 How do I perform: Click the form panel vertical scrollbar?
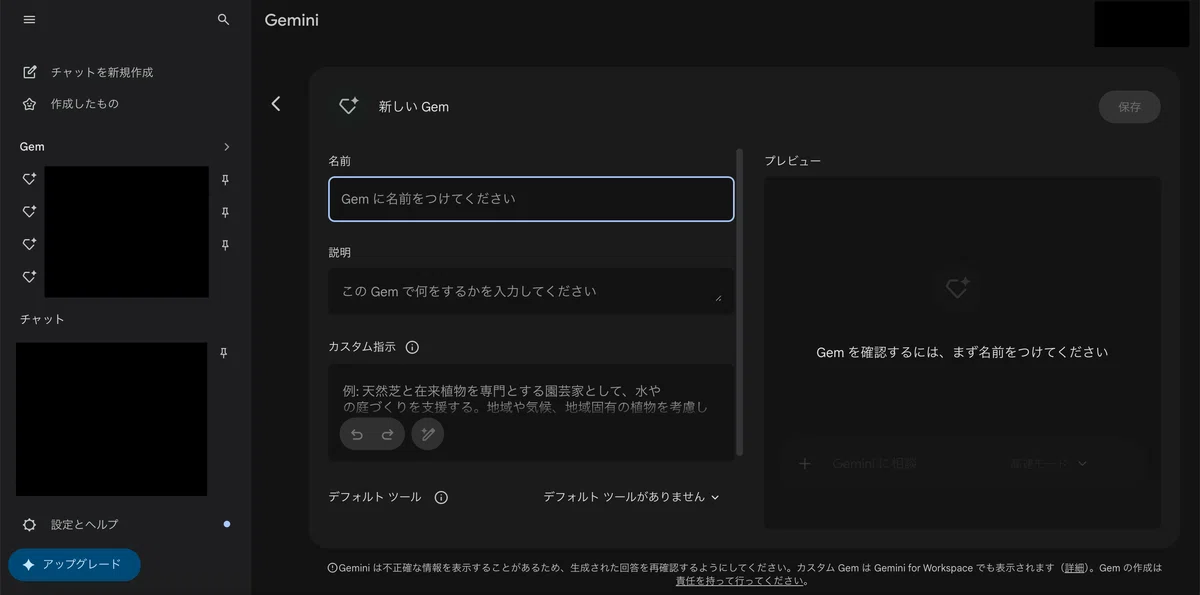740,302
